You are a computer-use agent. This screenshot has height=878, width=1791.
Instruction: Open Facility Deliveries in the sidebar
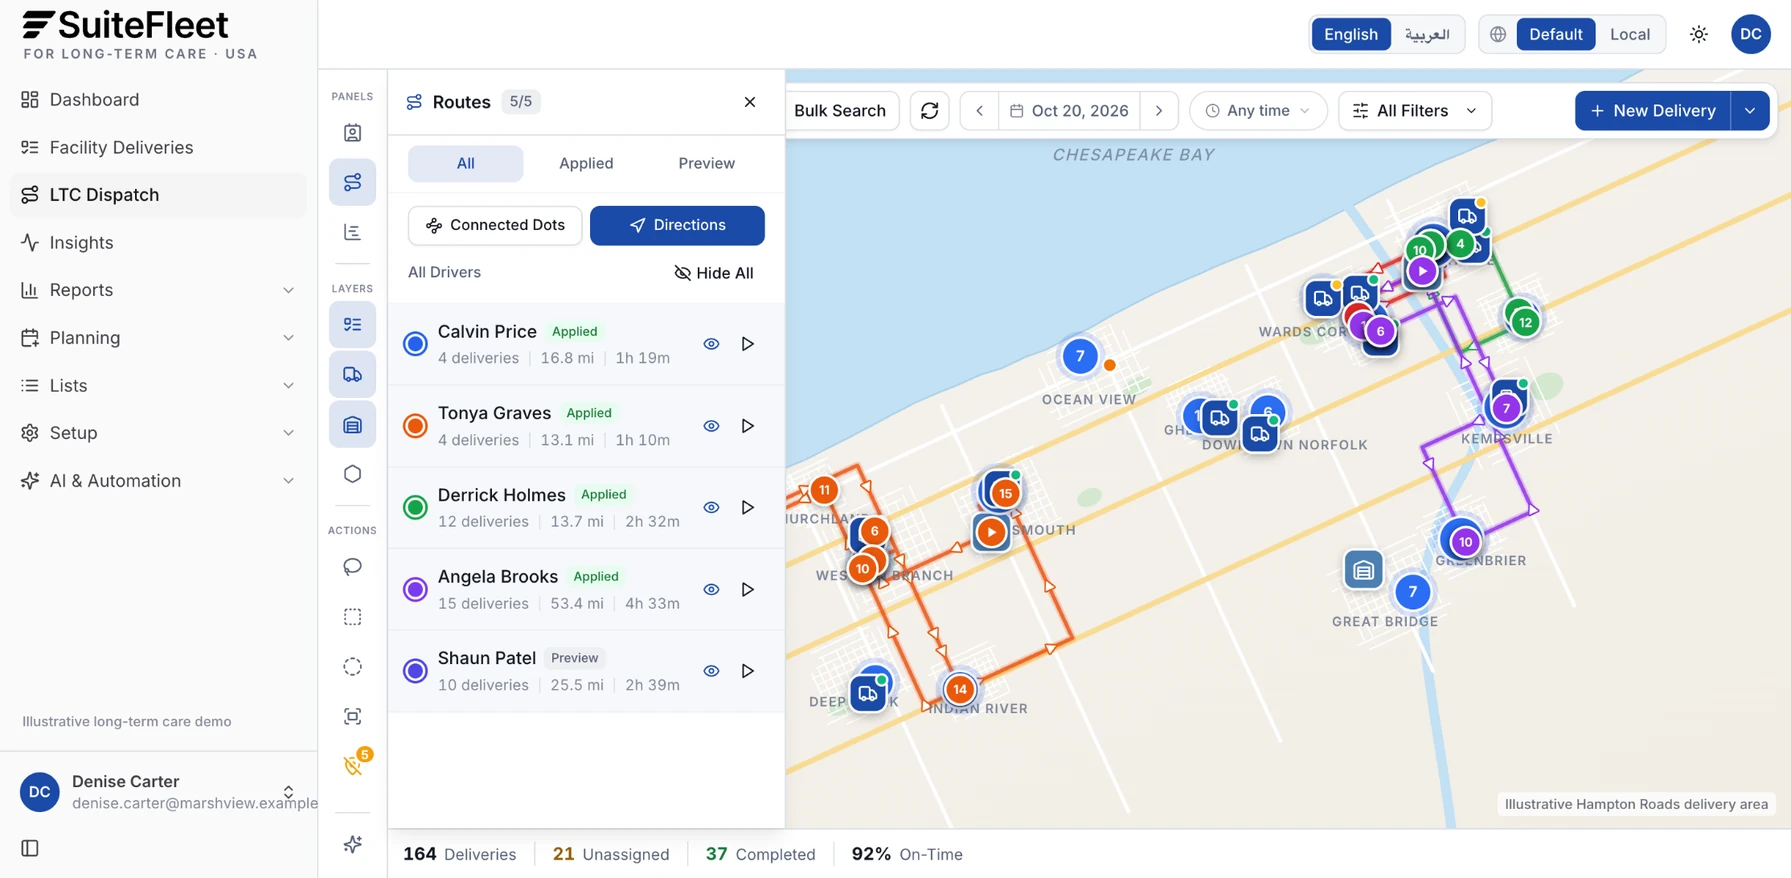(x=159, y=148)
